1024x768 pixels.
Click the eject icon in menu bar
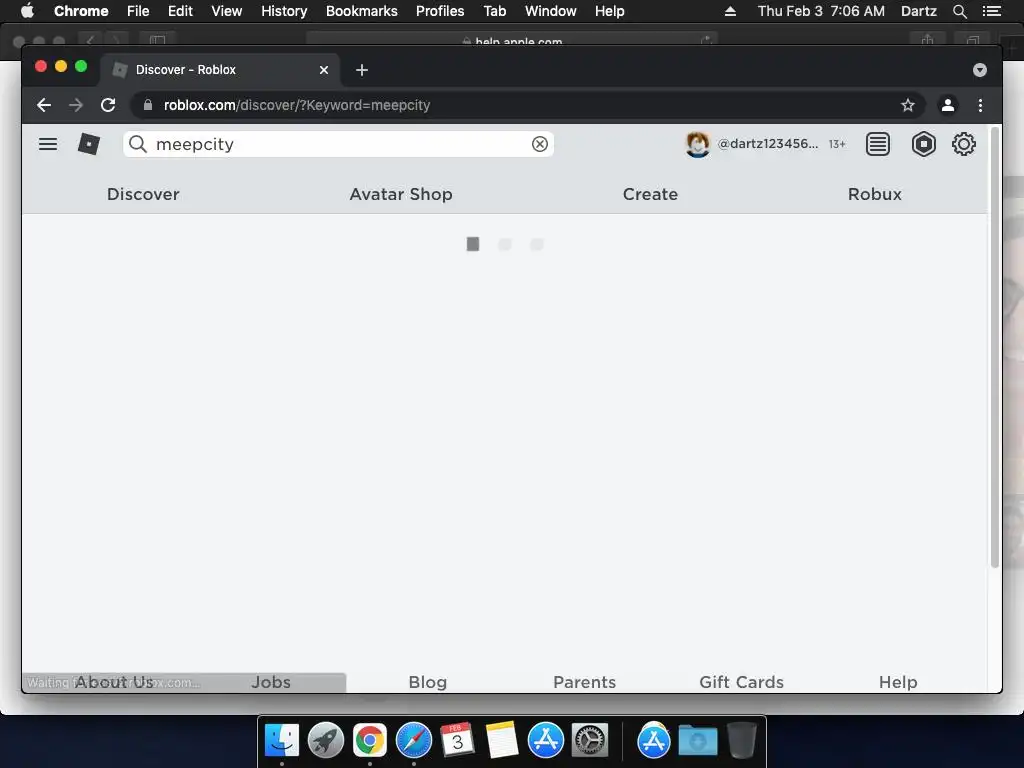pos(730,11)
